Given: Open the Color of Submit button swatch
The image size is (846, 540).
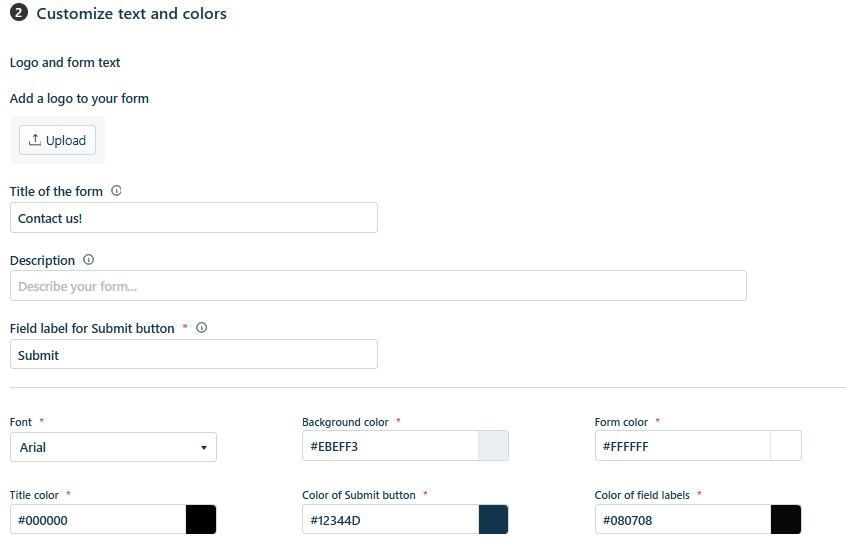Looking at the screenshot, I should (493, 520).
